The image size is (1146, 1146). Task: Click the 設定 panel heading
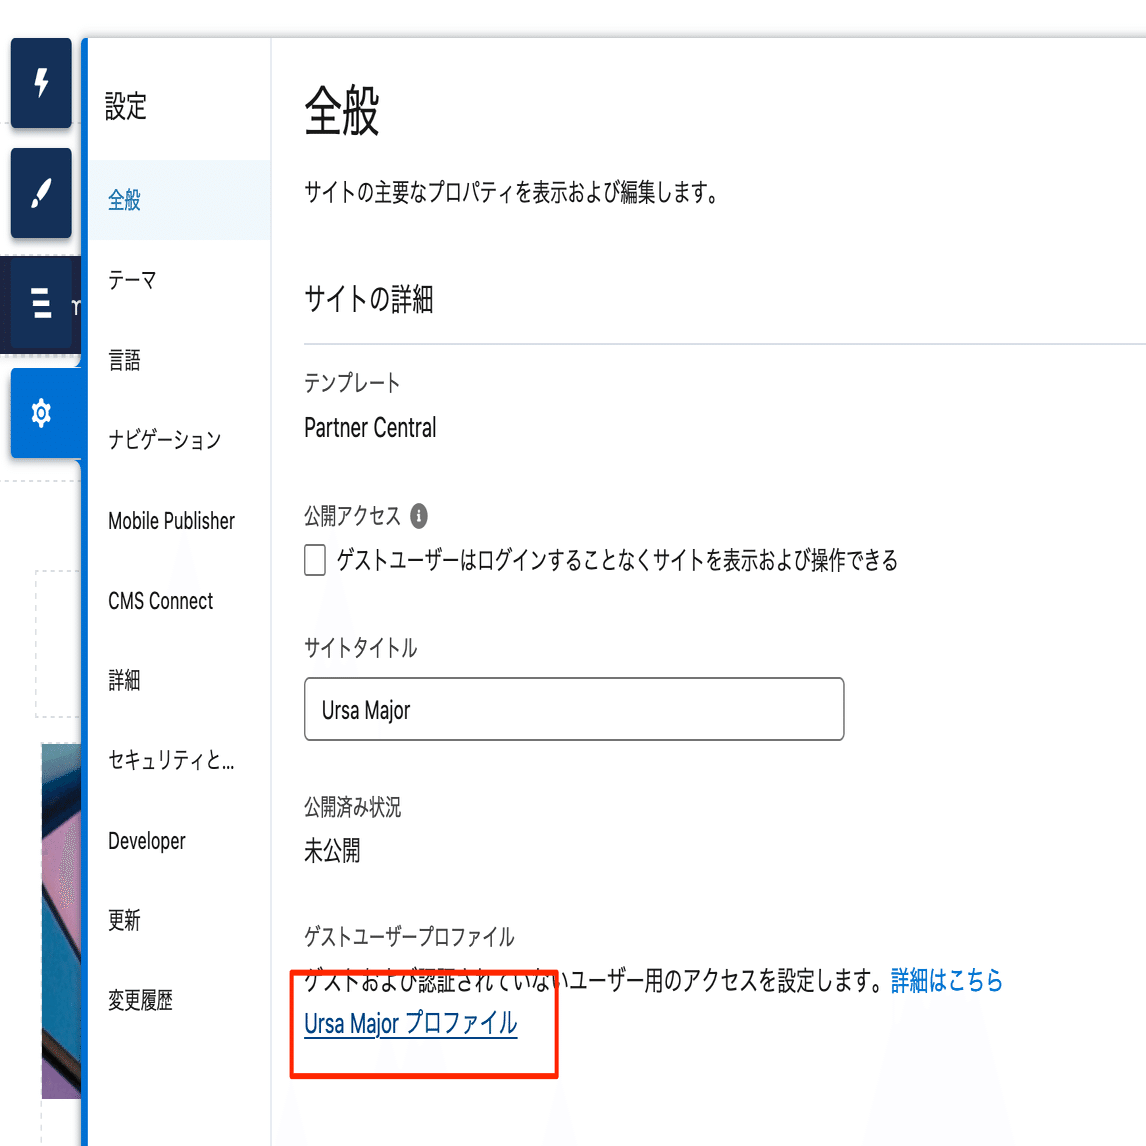pos(126,107)
